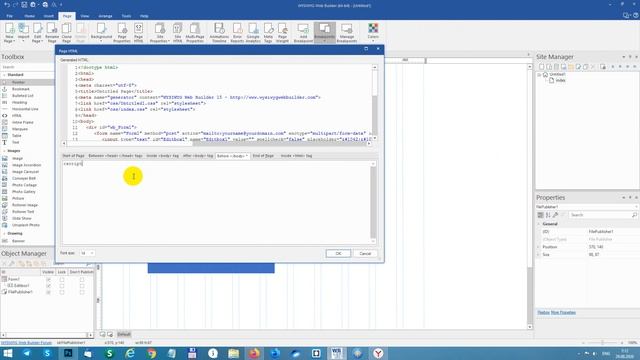Select the Start of Page tab
640x360 pixels.
pyautogui.click(x=73, y=156)
